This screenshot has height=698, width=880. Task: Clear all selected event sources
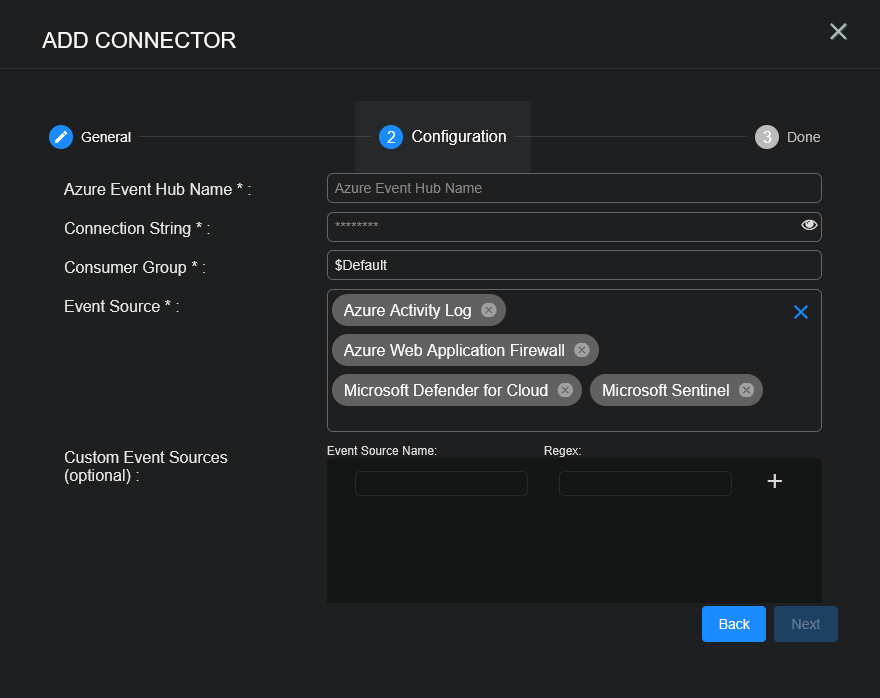800,312
